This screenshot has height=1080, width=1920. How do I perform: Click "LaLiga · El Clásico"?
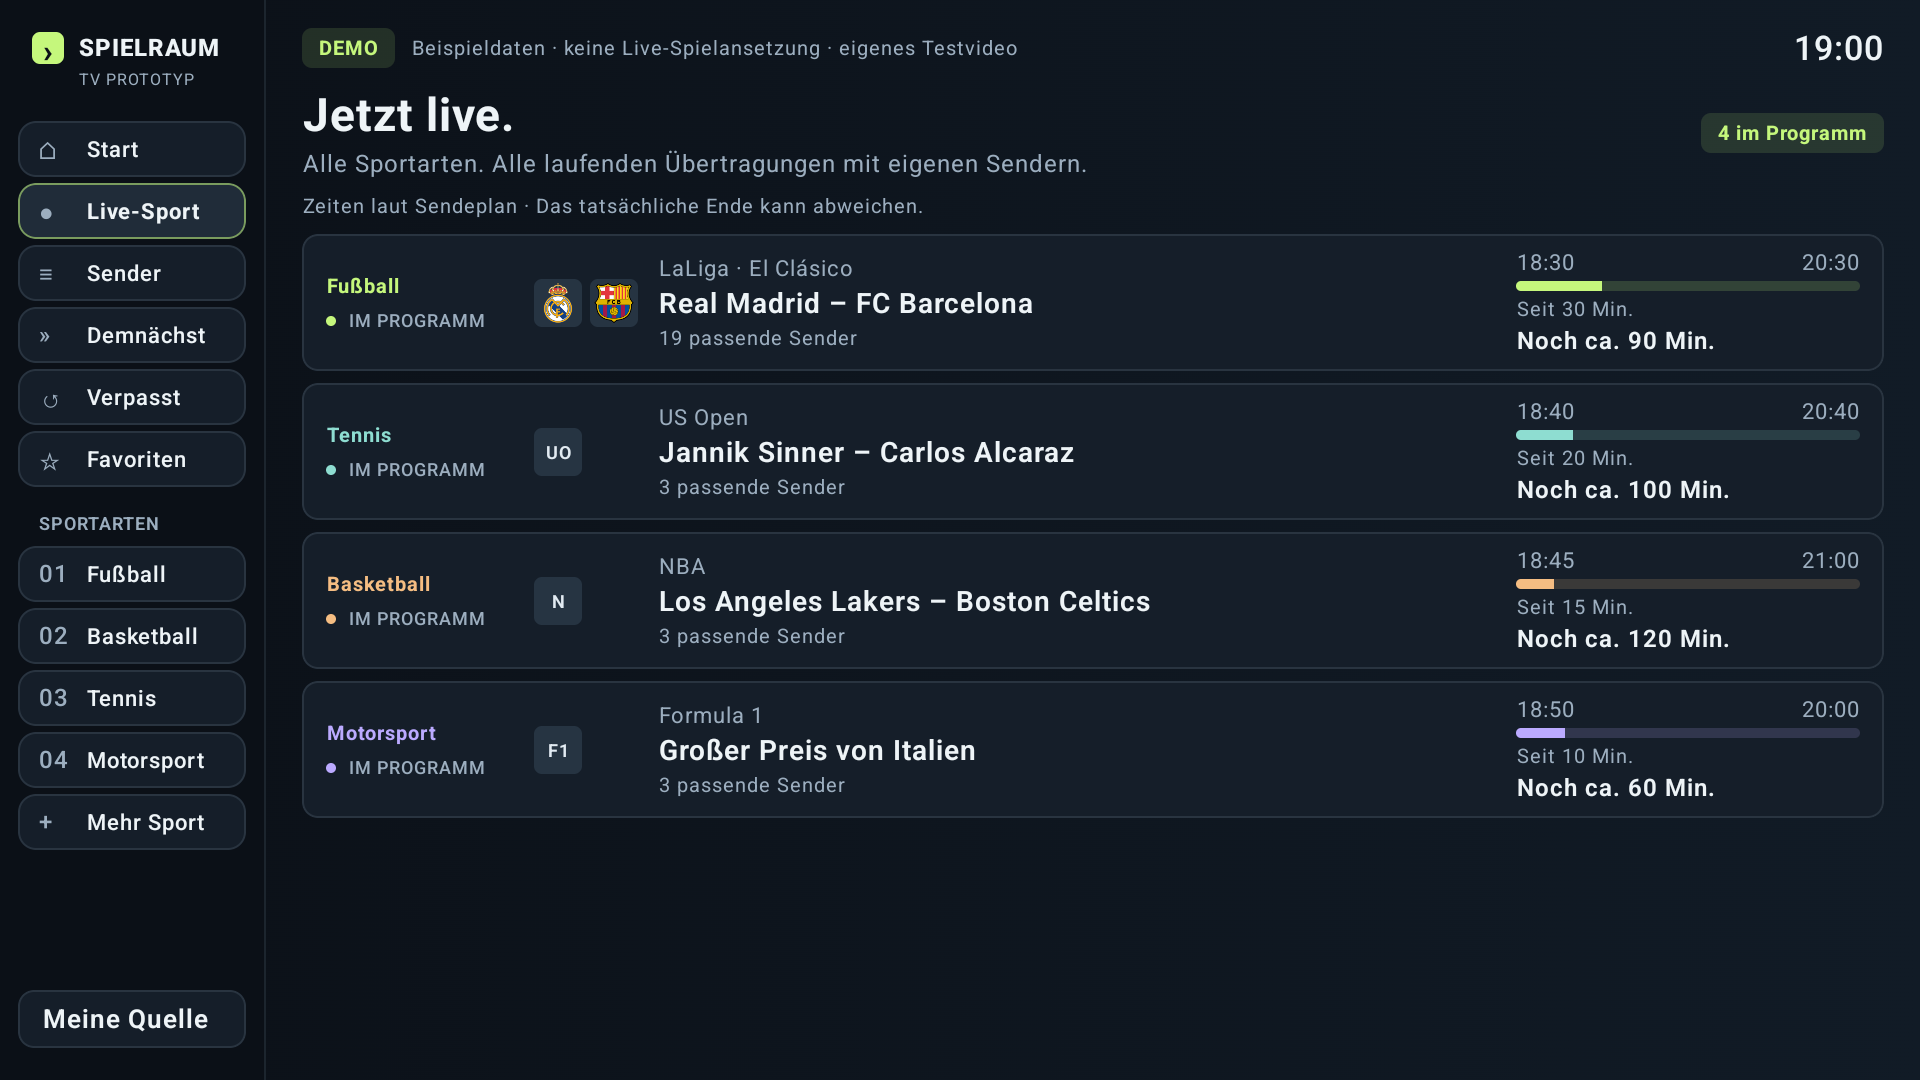click(756, 268)
